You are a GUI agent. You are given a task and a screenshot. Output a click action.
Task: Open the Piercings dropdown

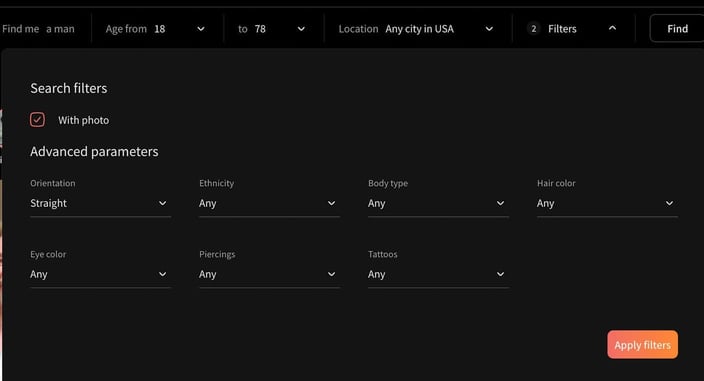coord(269,274)
